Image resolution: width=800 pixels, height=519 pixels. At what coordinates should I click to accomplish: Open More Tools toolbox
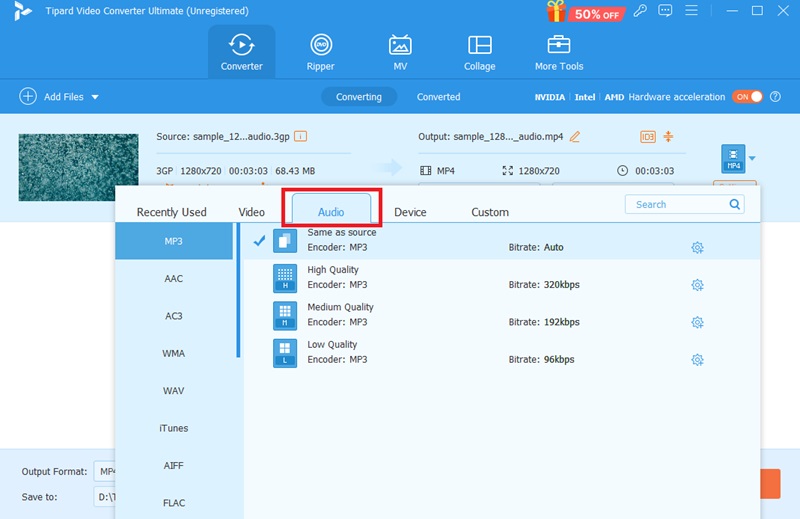(x=559, y=52)
